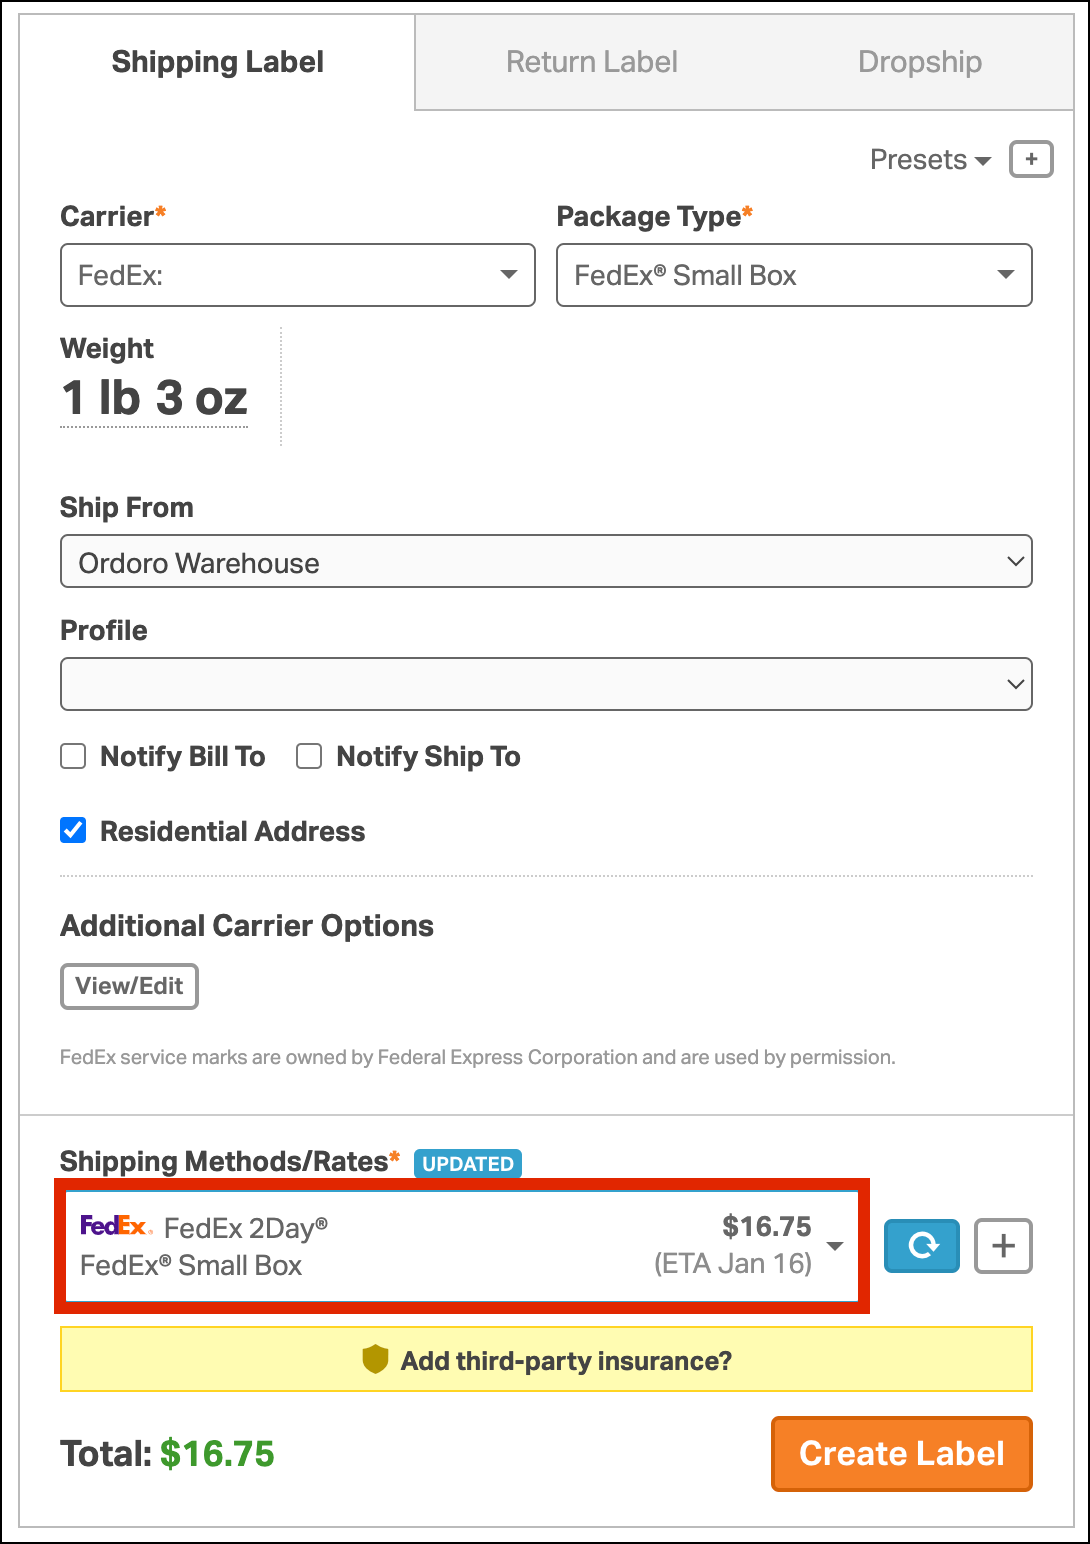
Task: Select the Shipping Label tab
Action: click(218, 62)
